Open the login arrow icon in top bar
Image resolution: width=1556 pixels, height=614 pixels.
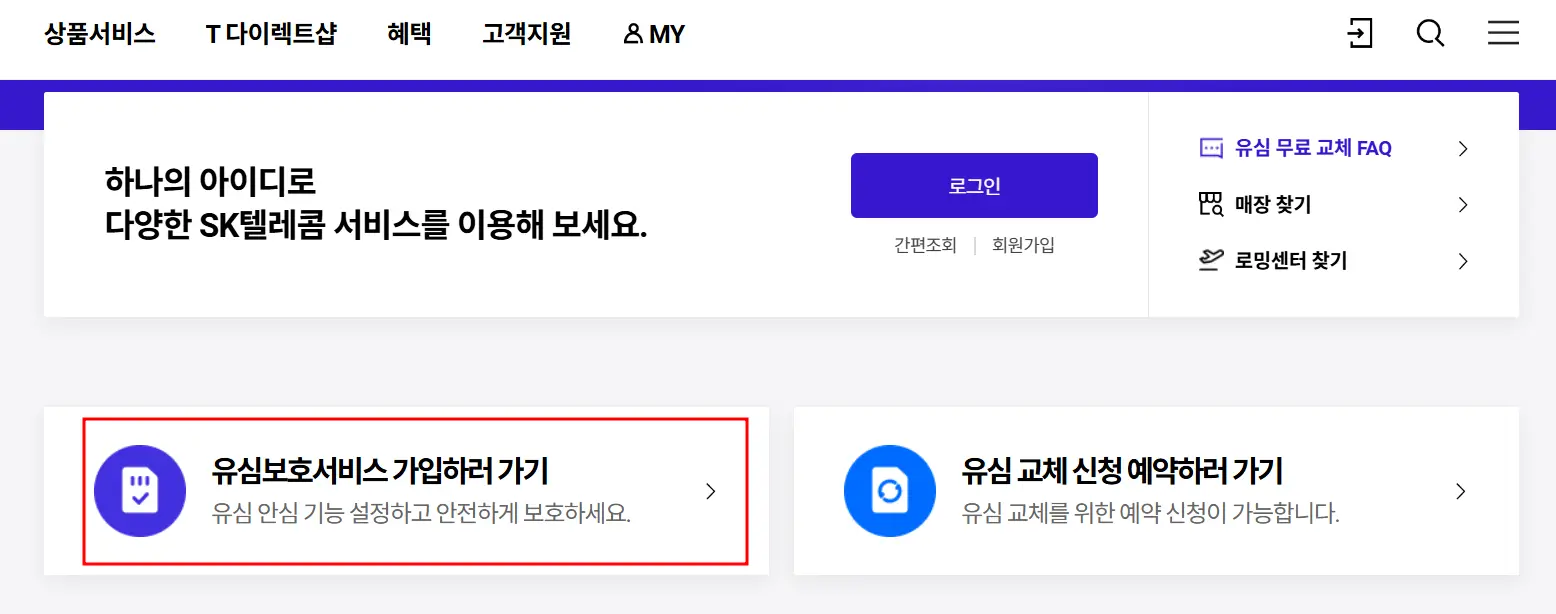(x=1360, y=33)
